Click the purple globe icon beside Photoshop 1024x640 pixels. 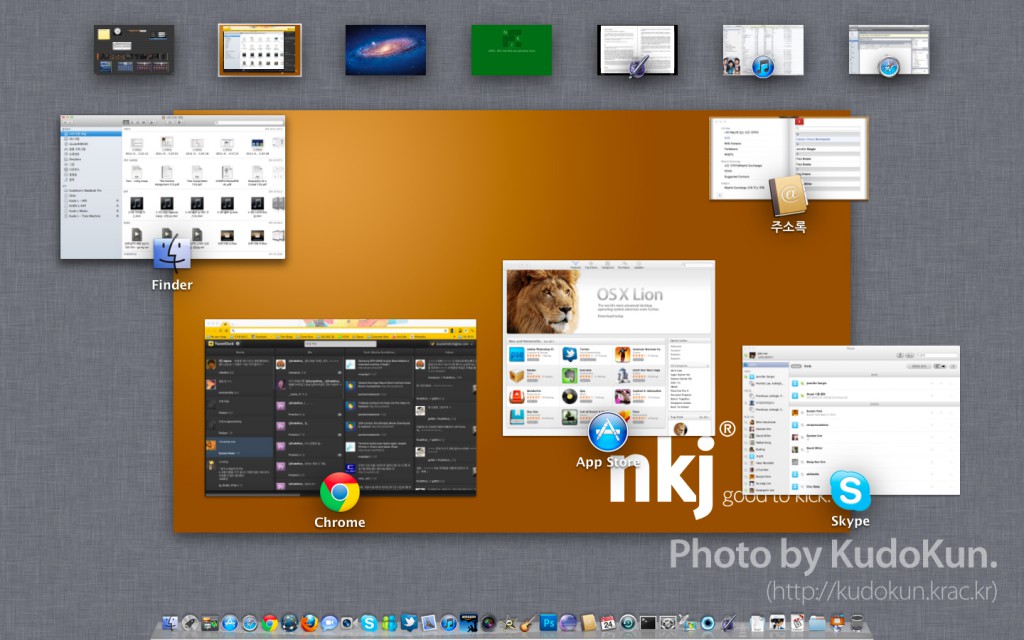[x=568, y=623]
